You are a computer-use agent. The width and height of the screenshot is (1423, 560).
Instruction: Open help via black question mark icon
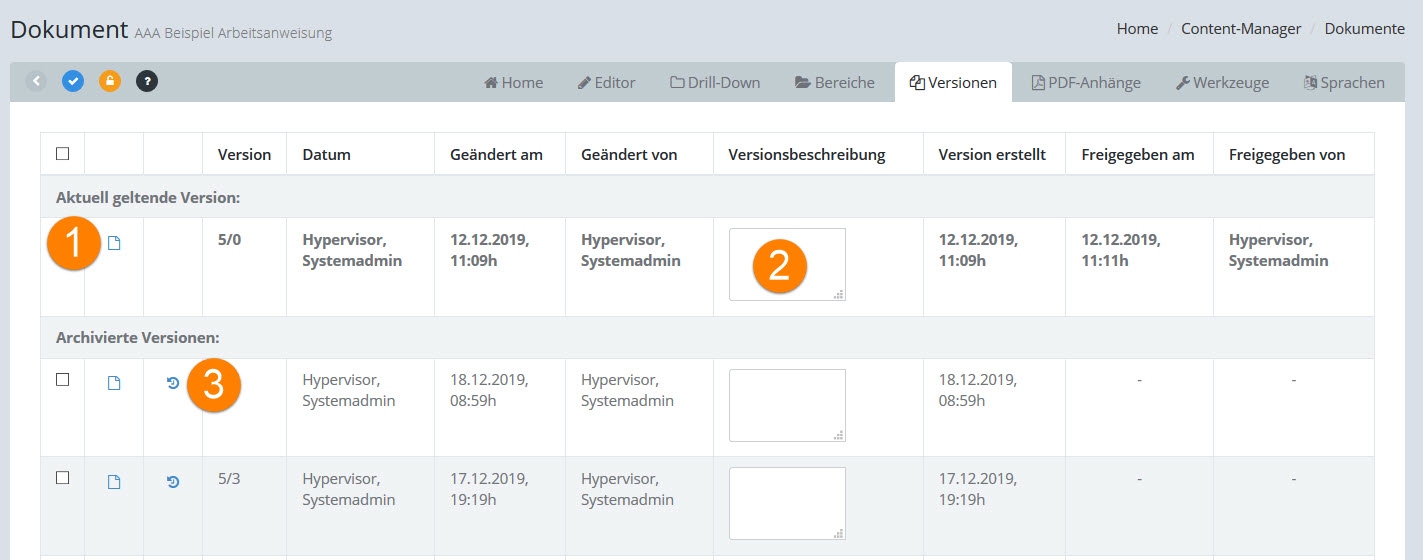147,81
